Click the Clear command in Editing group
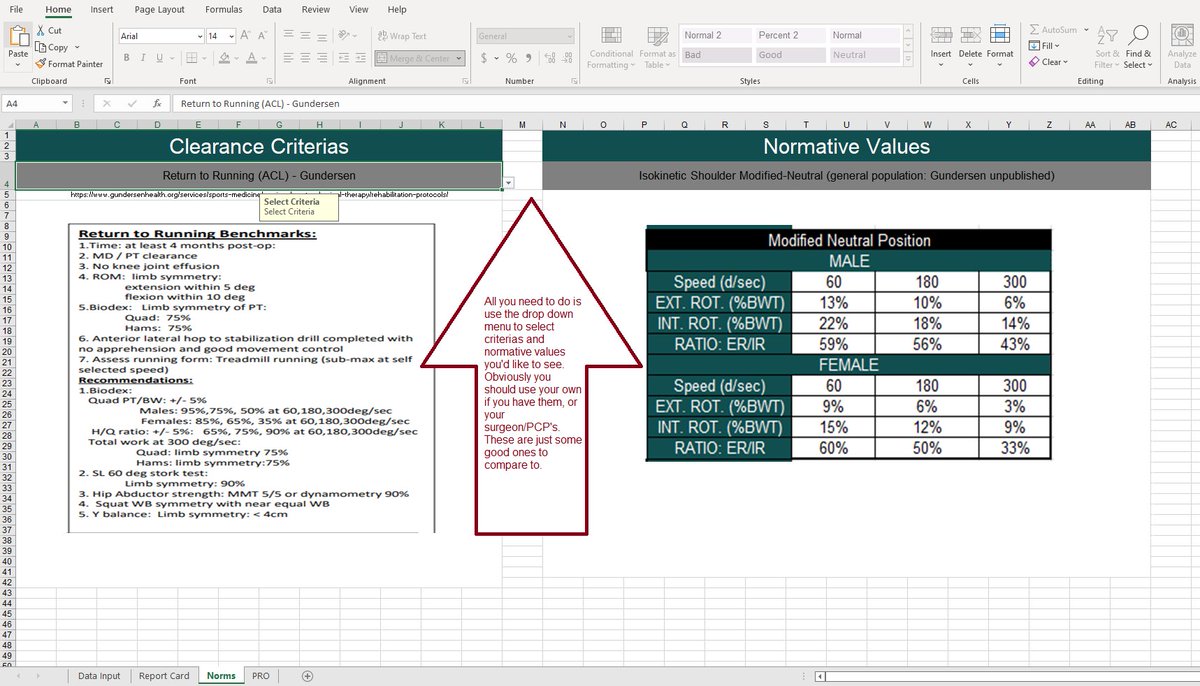Viewport: 1200px width, 686px height. coord(1048,61)
